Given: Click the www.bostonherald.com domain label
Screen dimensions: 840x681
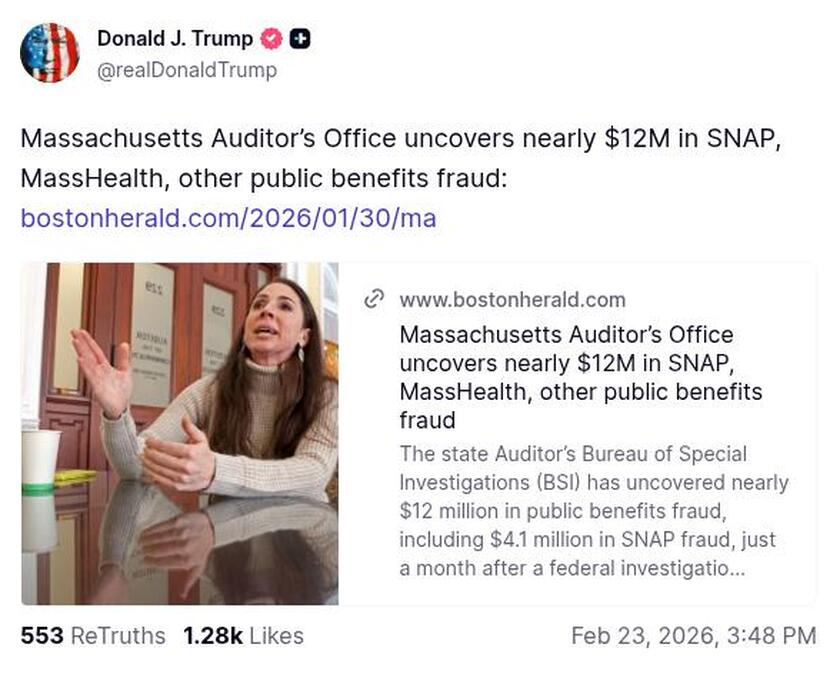Looking at the screenshot, I should 513,299.
